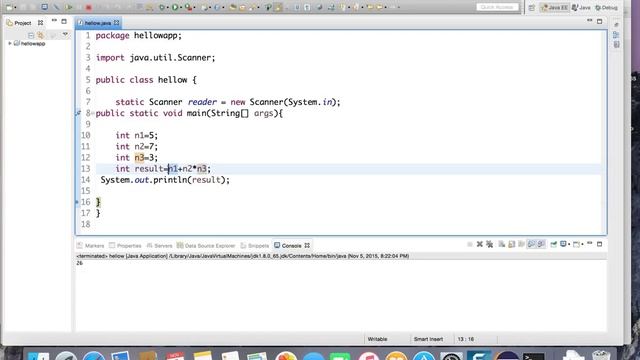Image resolution: width=640 pixels, height=360 pixels.
Task: Toggle Scroll Lock in Console toolbar
Action: [511, 244]
